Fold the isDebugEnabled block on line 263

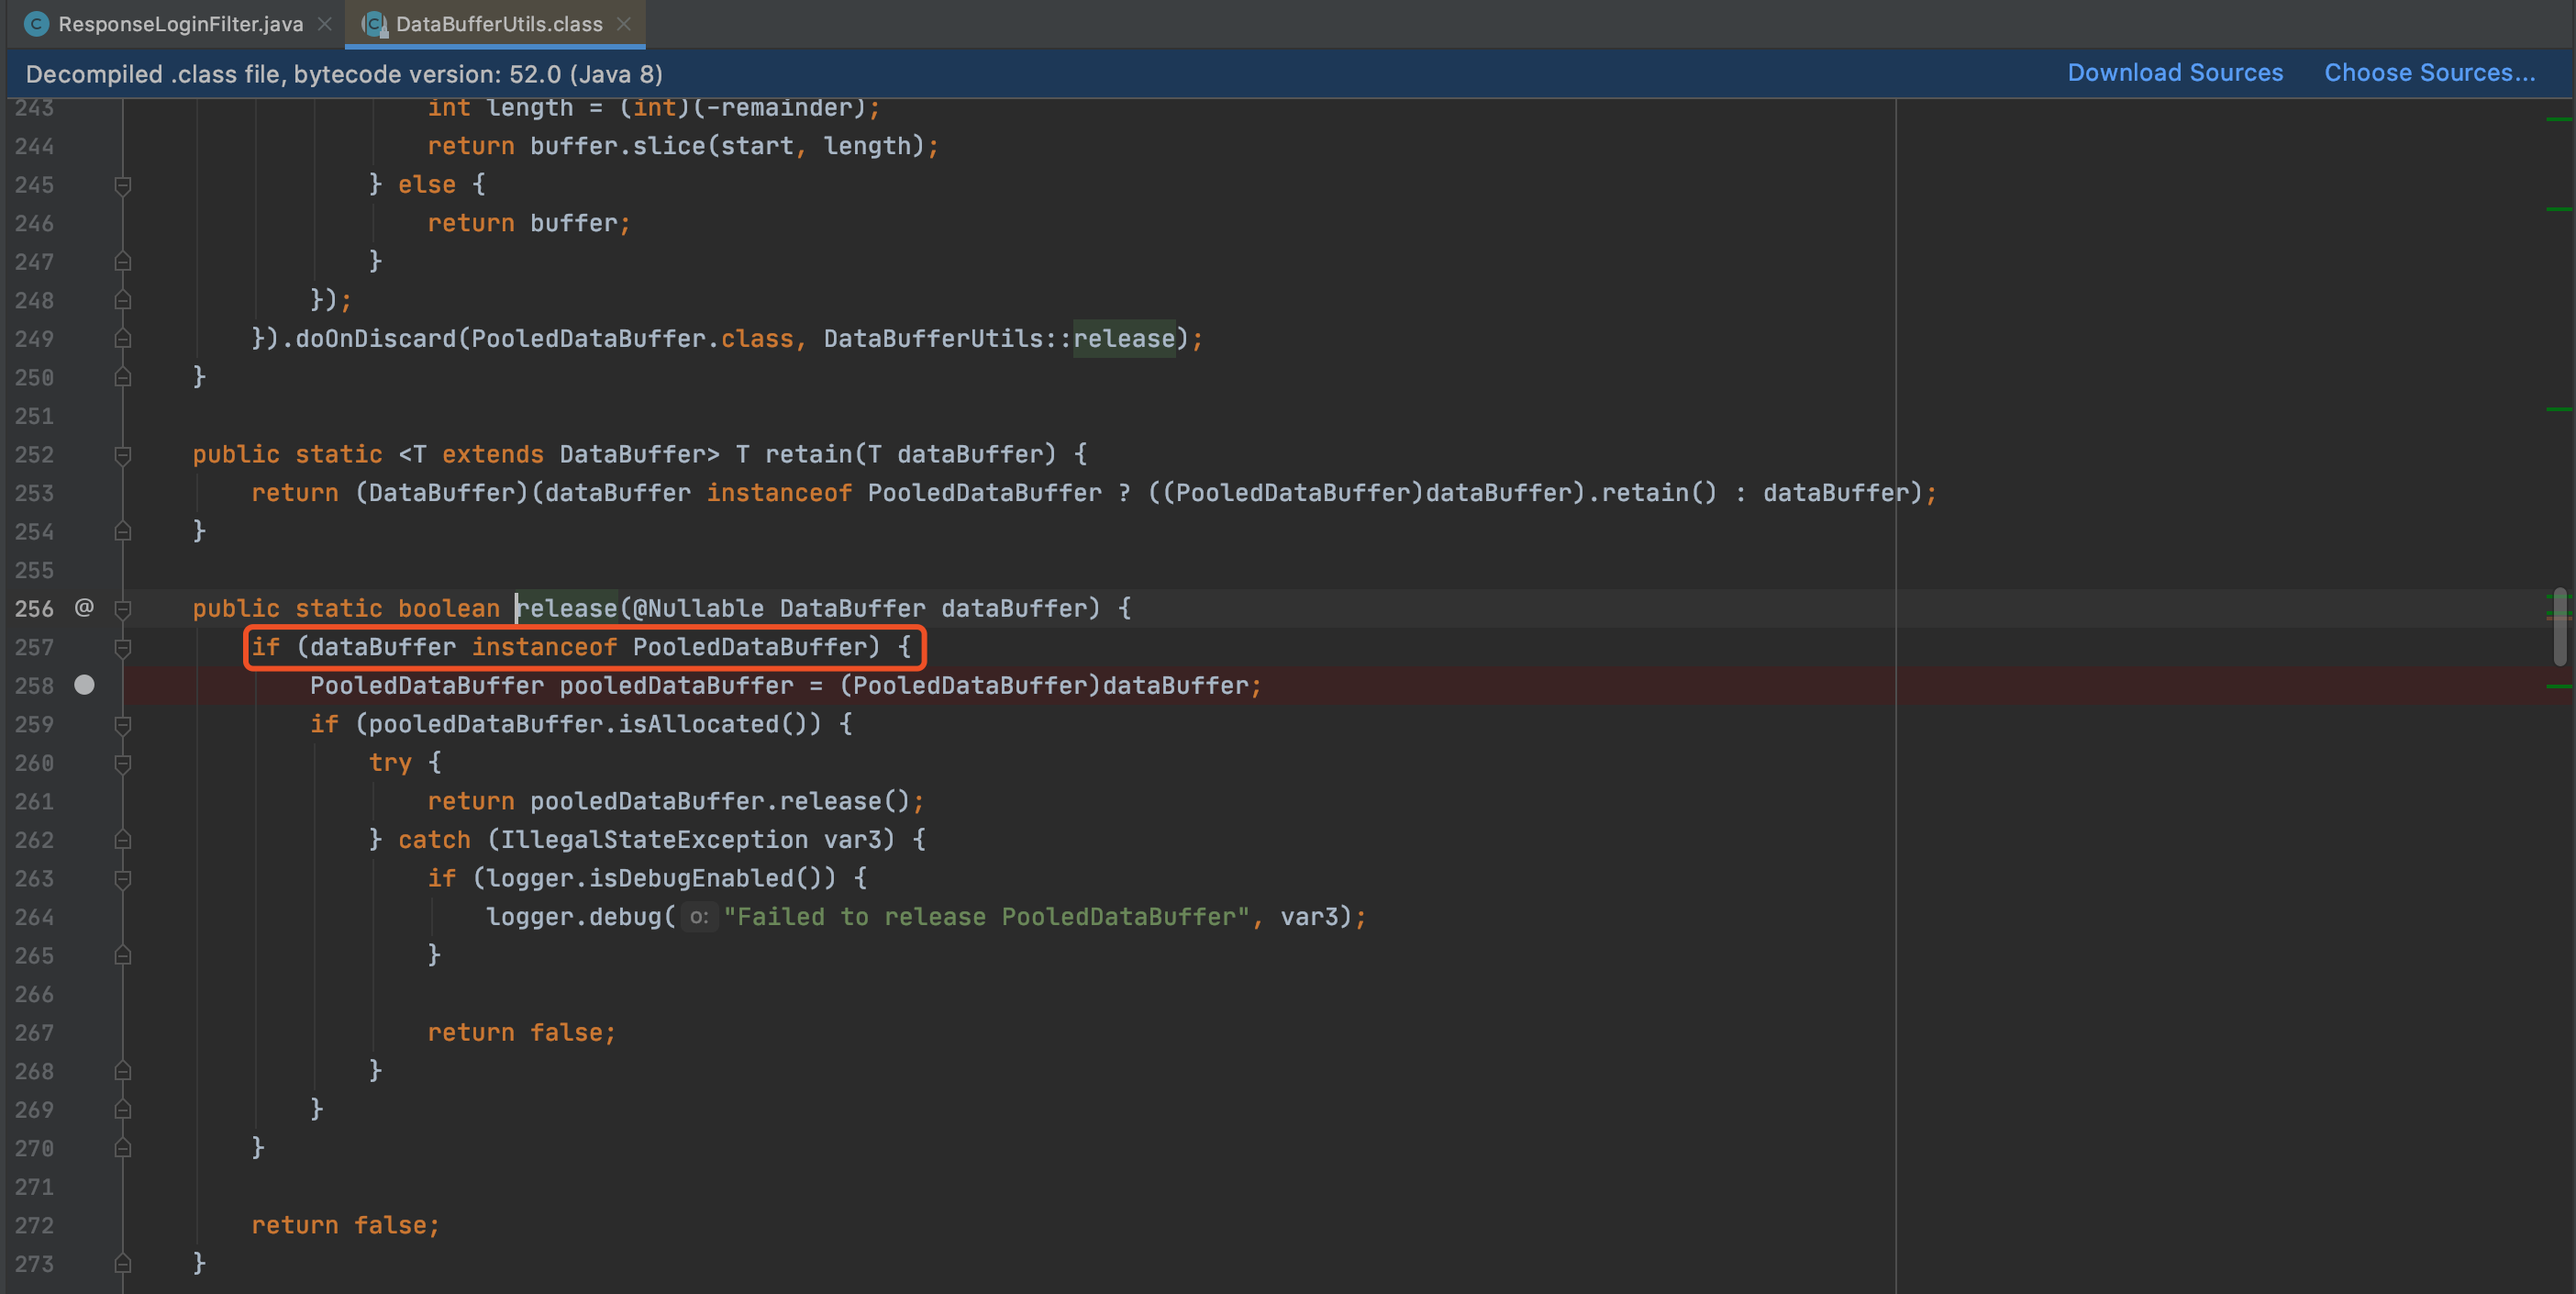pos(123,879)
